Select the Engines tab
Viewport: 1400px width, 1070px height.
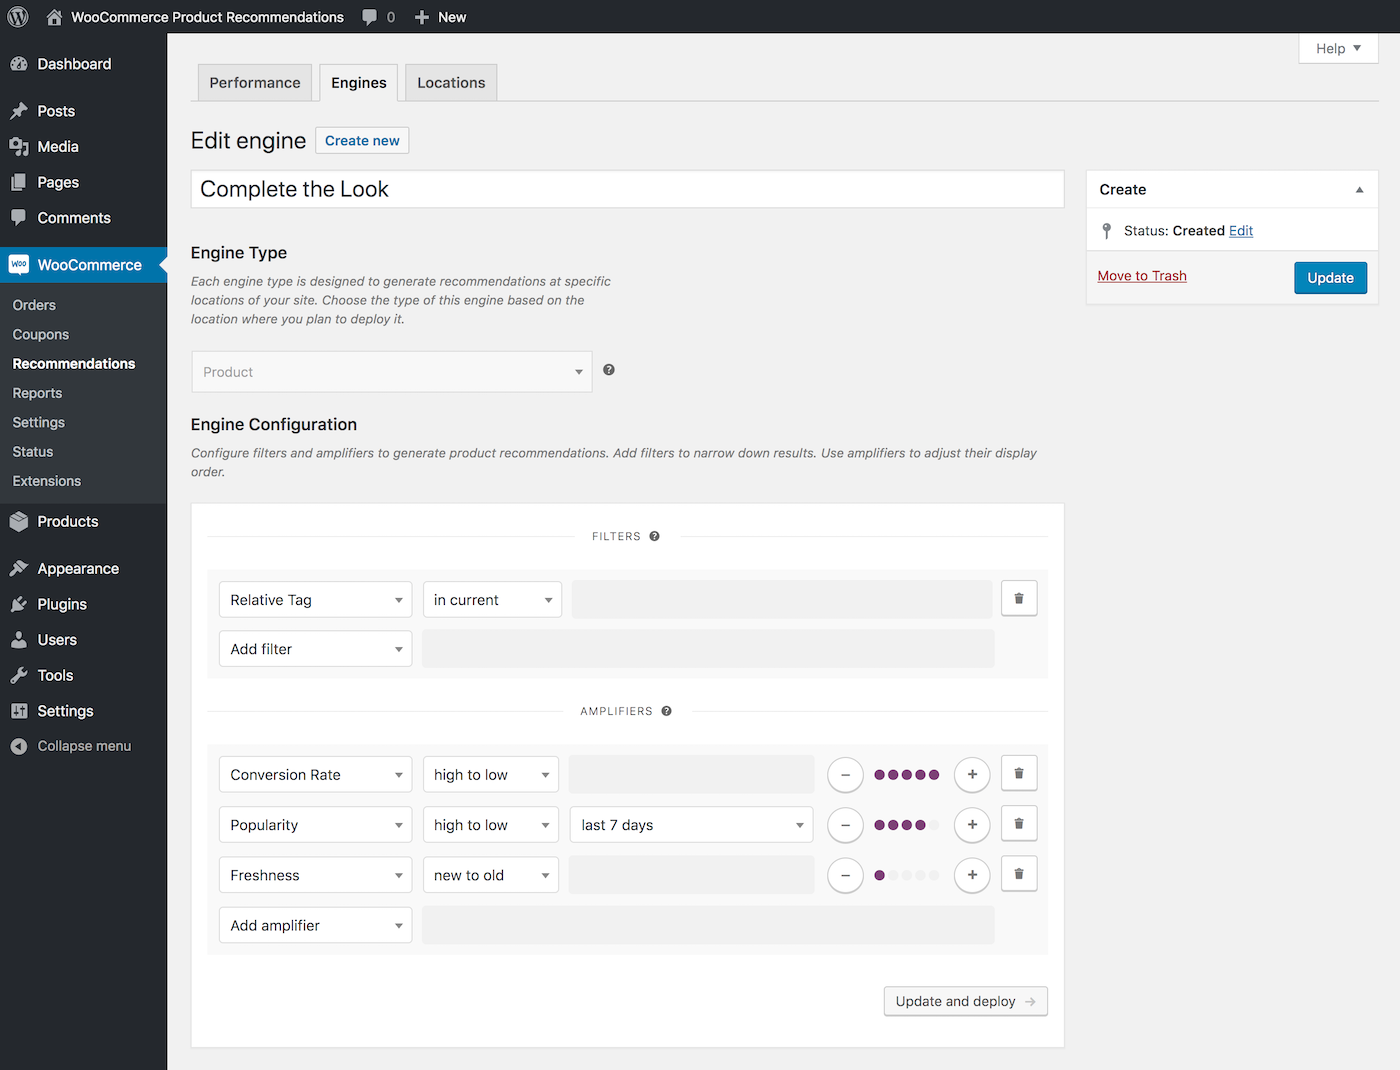[x=359, y=83]
